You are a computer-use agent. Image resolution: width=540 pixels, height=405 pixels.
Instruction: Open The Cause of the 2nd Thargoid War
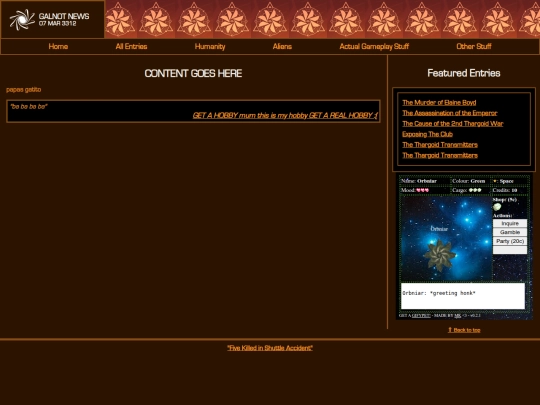click(x=453, y=124)
